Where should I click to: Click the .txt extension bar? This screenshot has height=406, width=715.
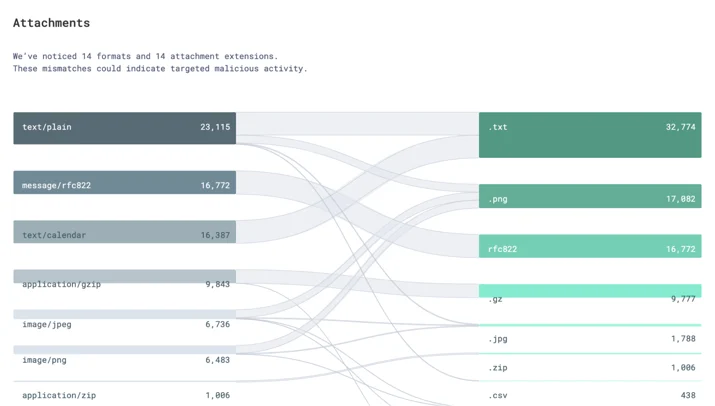[x=590, y=135]
